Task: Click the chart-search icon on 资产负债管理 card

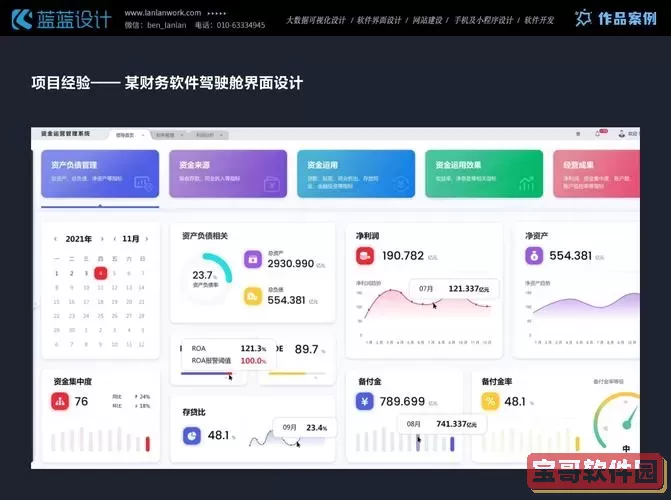Action: (x=143, y=183)
